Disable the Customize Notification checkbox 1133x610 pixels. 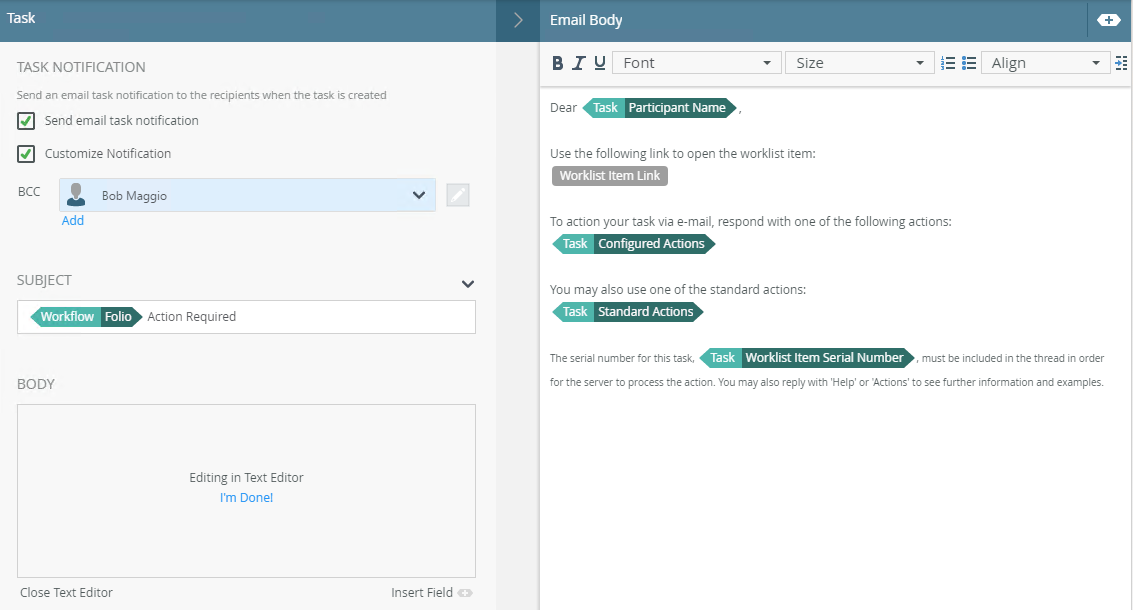(26, 154)
